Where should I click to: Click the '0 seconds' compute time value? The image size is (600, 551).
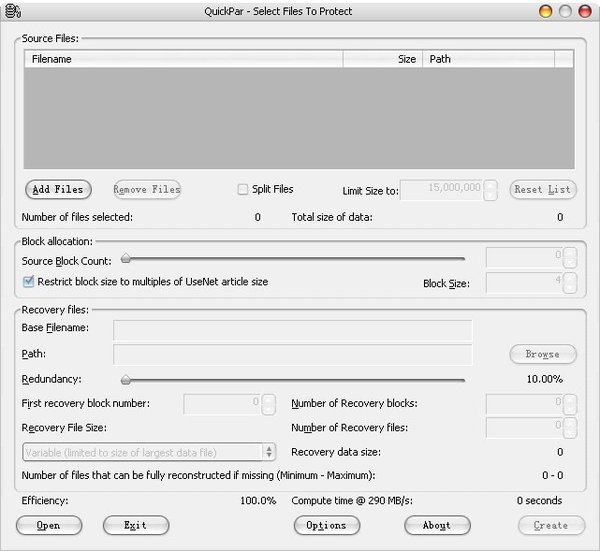(539, 500)
